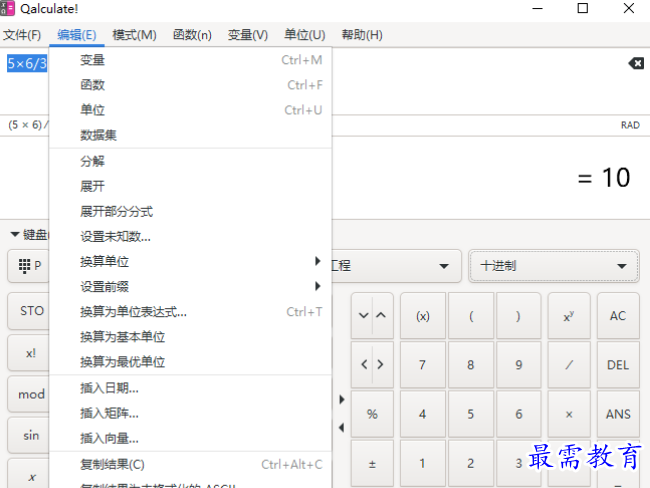
Task: Choose 变量 Ctrl+M menu entry
Action: point(191,60)
